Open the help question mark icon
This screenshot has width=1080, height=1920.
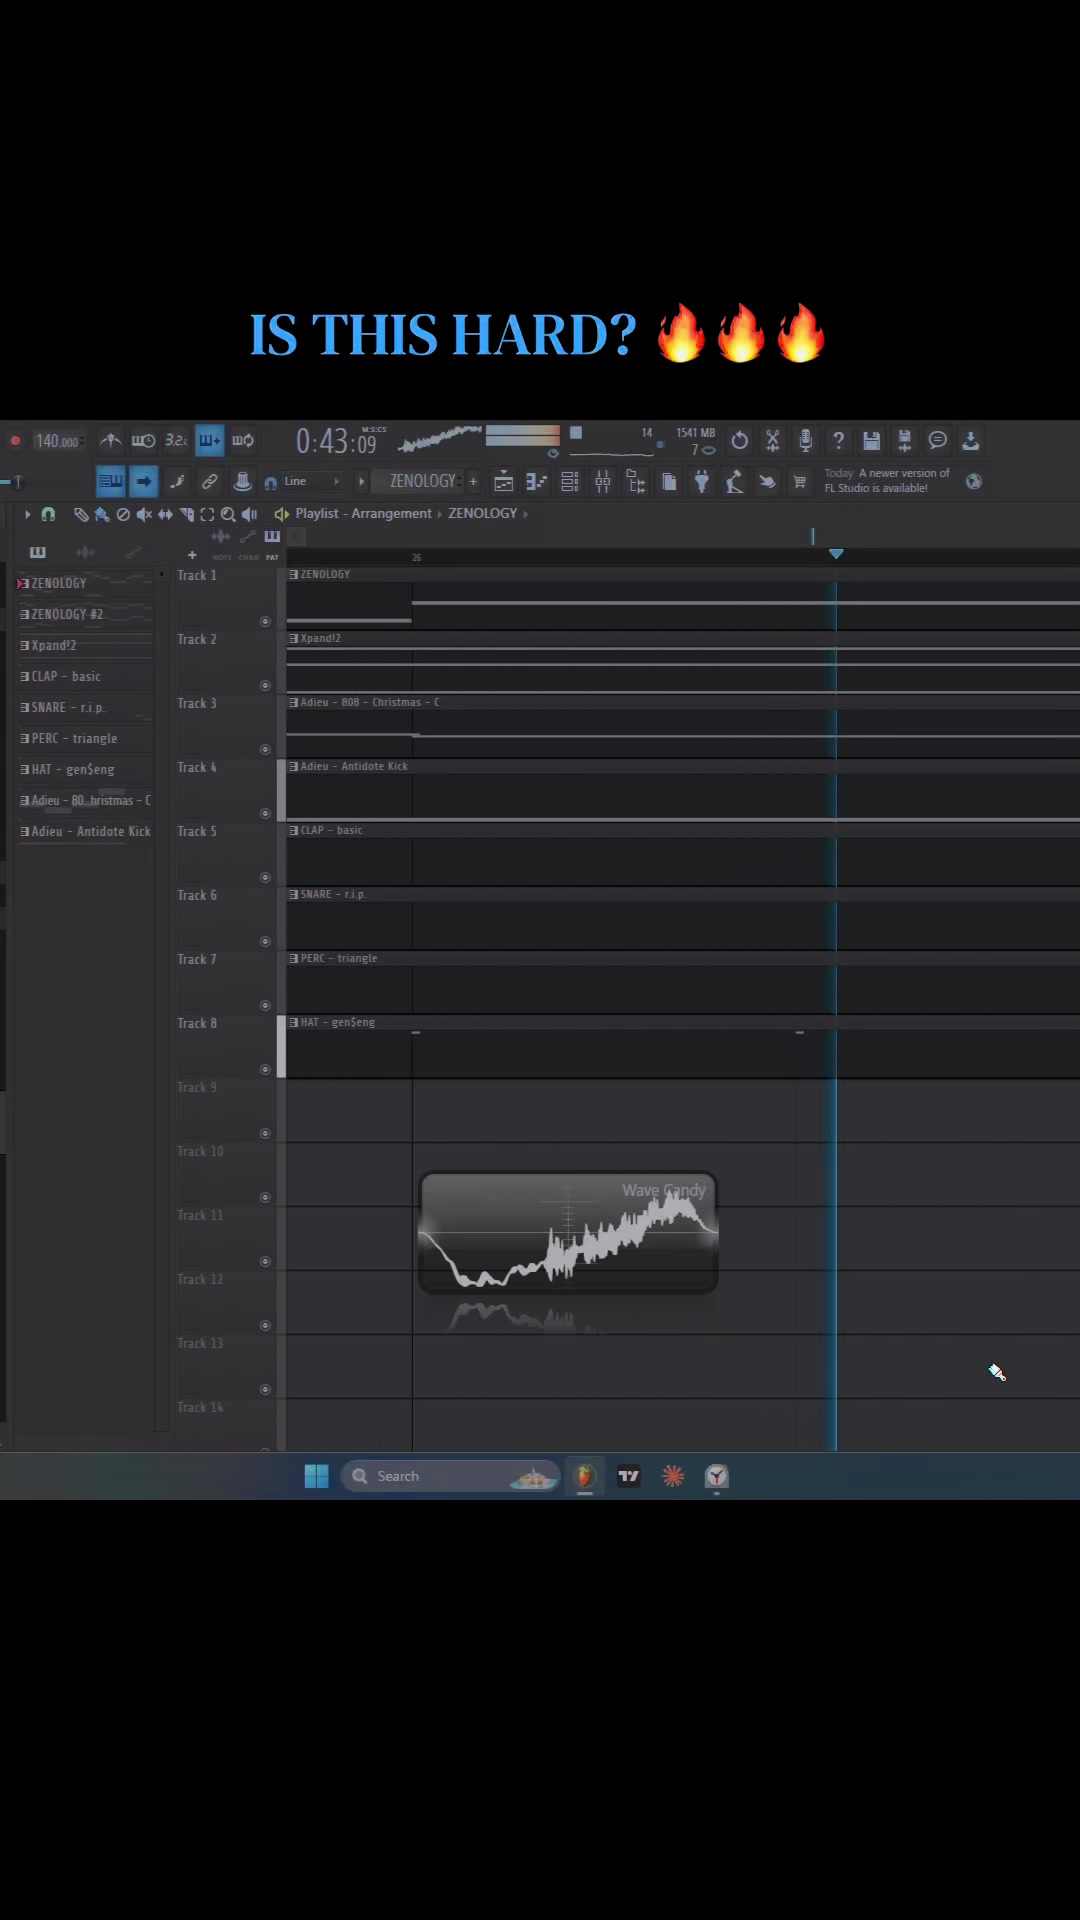[839, 440]
